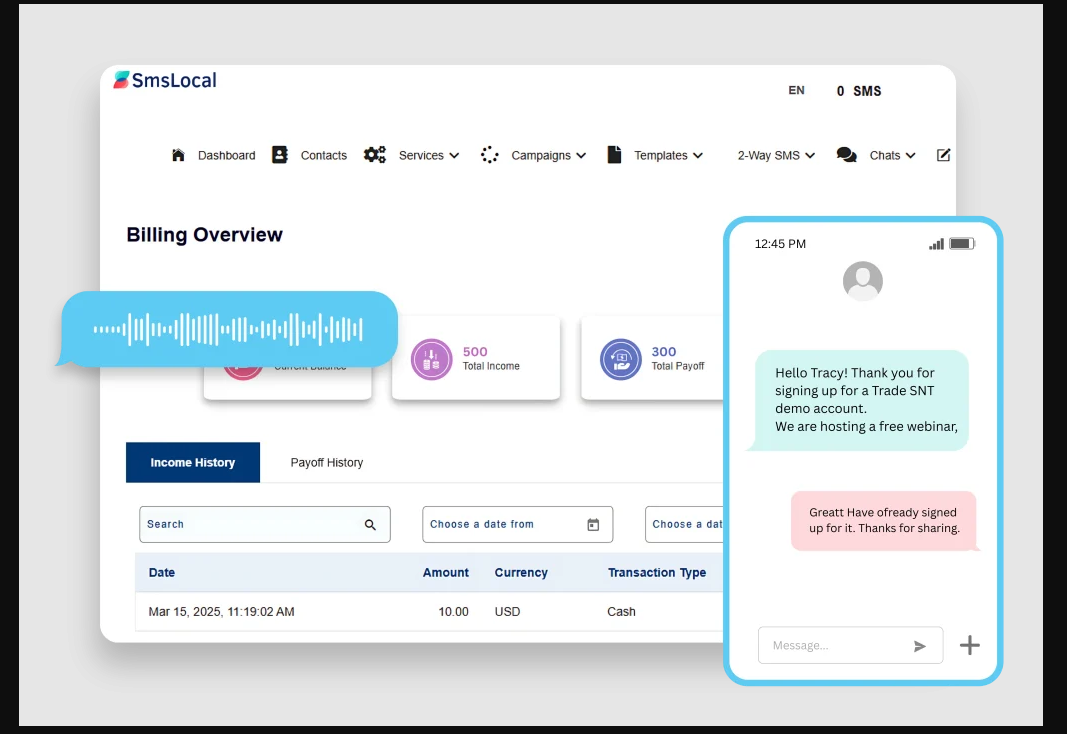Click the search magnifier icon
This screenshot has height=734, width=1067.
370,524
